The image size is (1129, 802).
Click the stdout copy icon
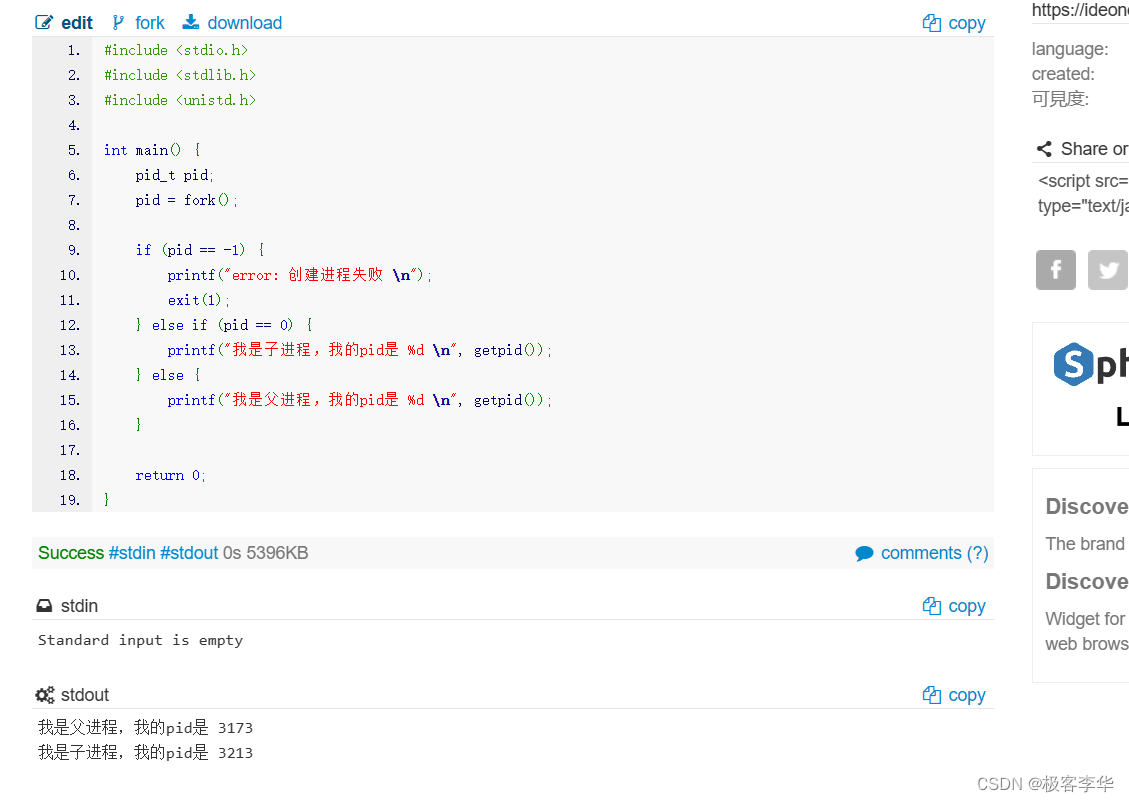(932, 695)
